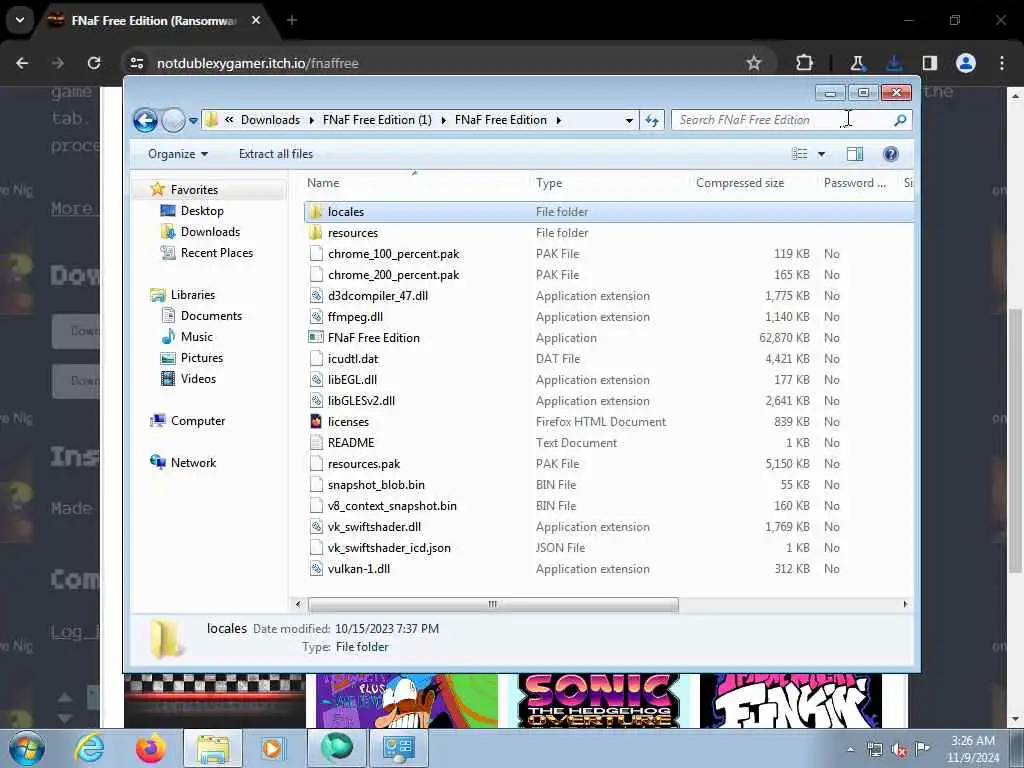The width and height of the screenshot is (1024, 768).
Task: Sort by the Password column header
Action: click(857, 184)
